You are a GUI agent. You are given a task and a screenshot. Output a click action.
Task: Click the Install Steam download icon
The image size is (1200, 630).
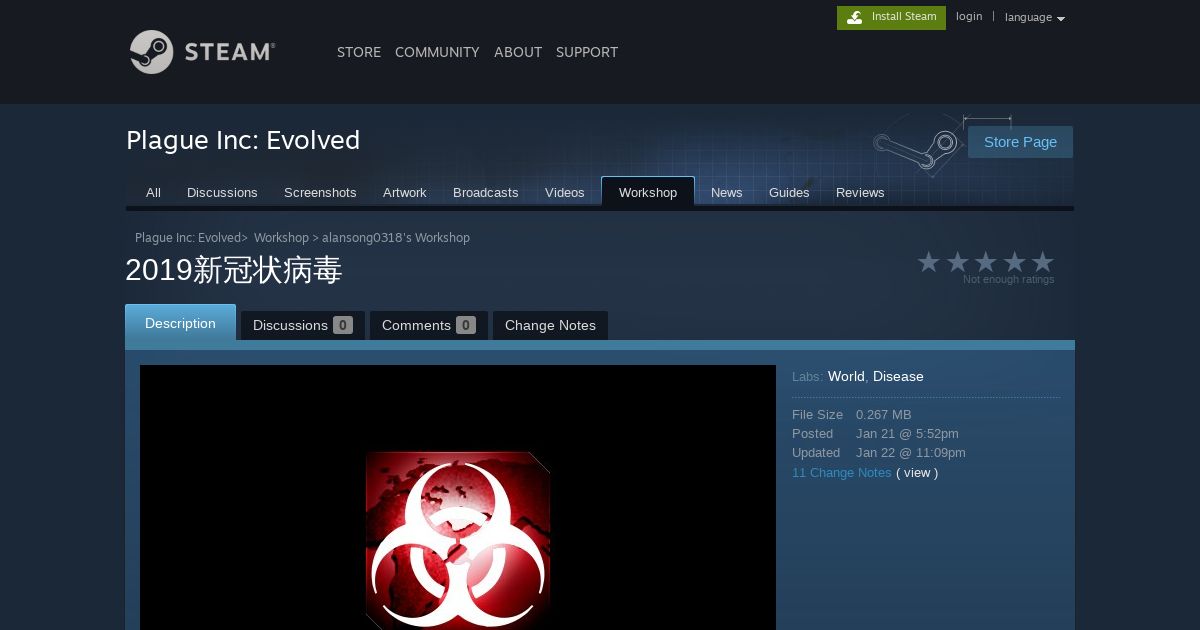(x=855, y=17)
